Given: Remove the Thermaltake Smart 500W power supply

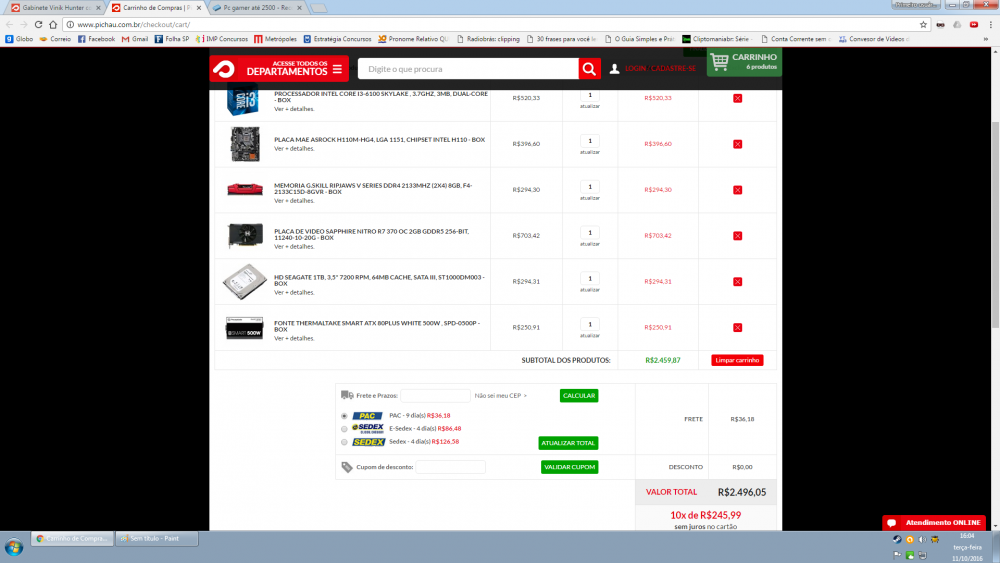Looking at the screenshot, I should [x=737, y=327].
